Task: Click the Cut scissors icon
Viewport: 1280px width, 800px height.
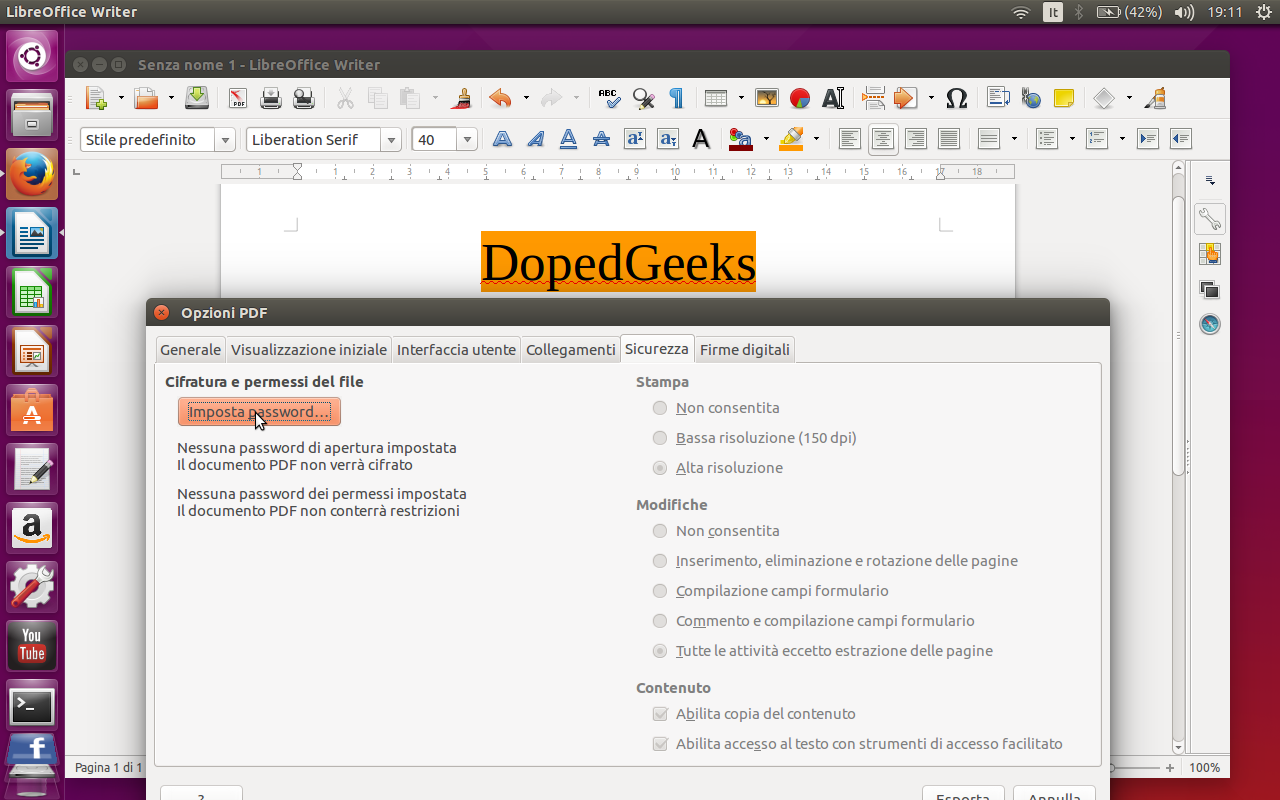Action: [x=345, y=98]
